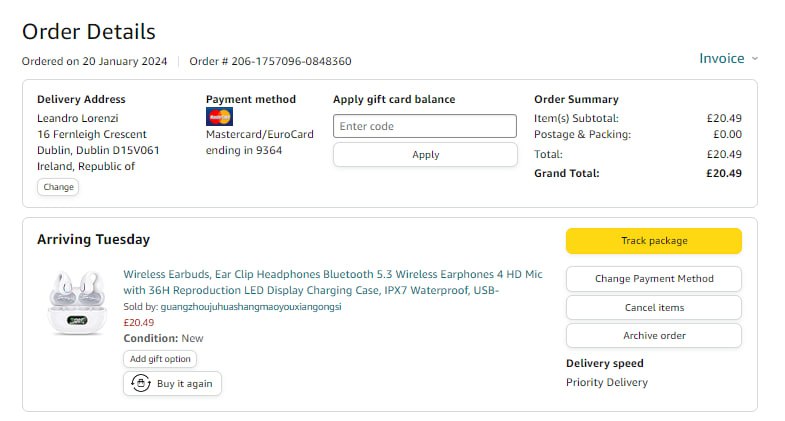This screenshot has height=421, width=785.
Task: Click the £20.49 product price
Action: coord(138,323)
